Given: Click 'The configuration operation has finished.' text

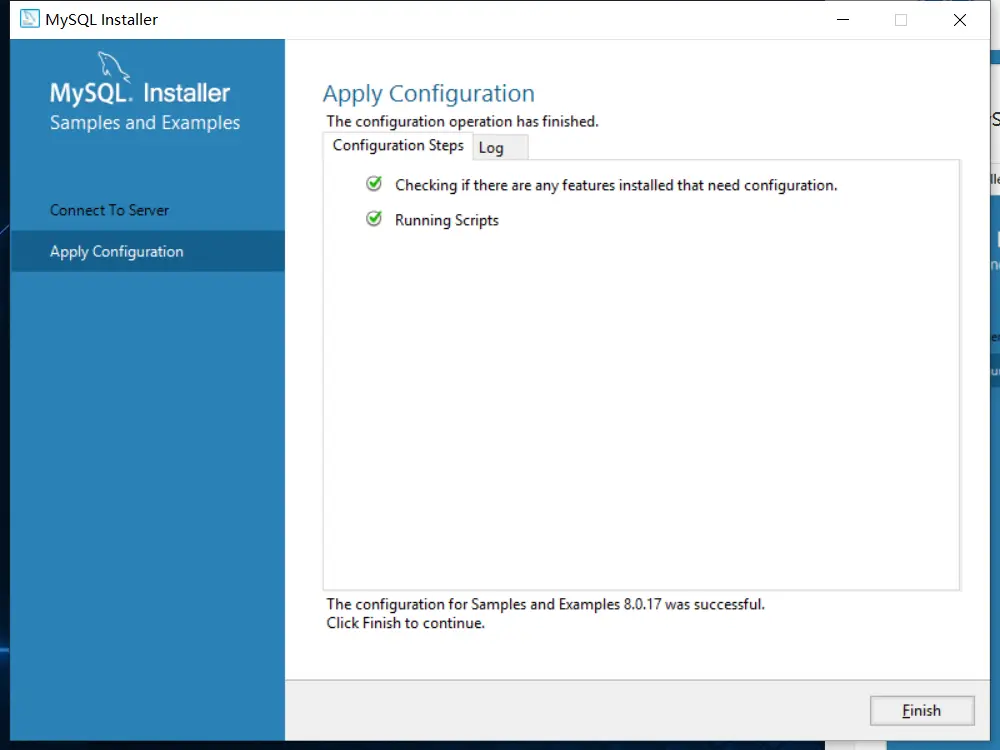Looking at the screenshot, I should coord(462,121).
